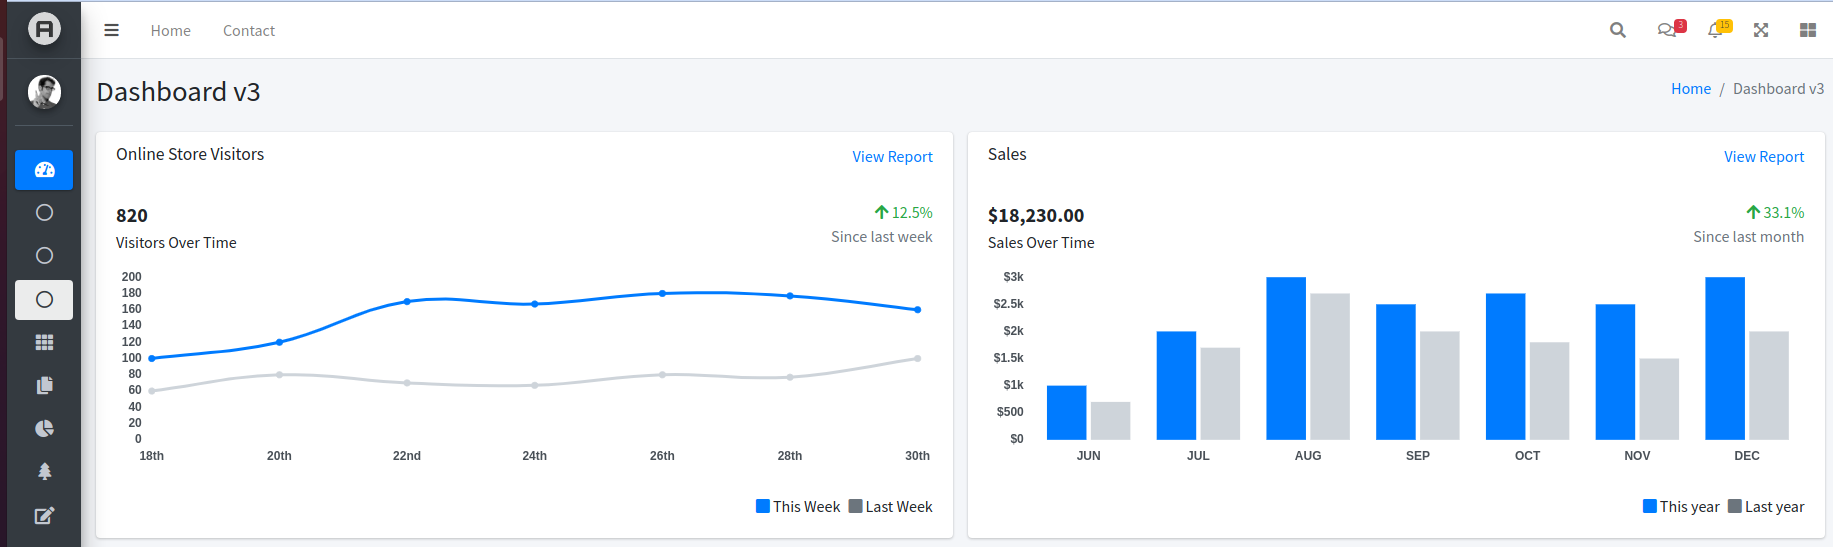Click the Since last week label
This screenshot has height=547, width=1833.
[x=882, y=237]
